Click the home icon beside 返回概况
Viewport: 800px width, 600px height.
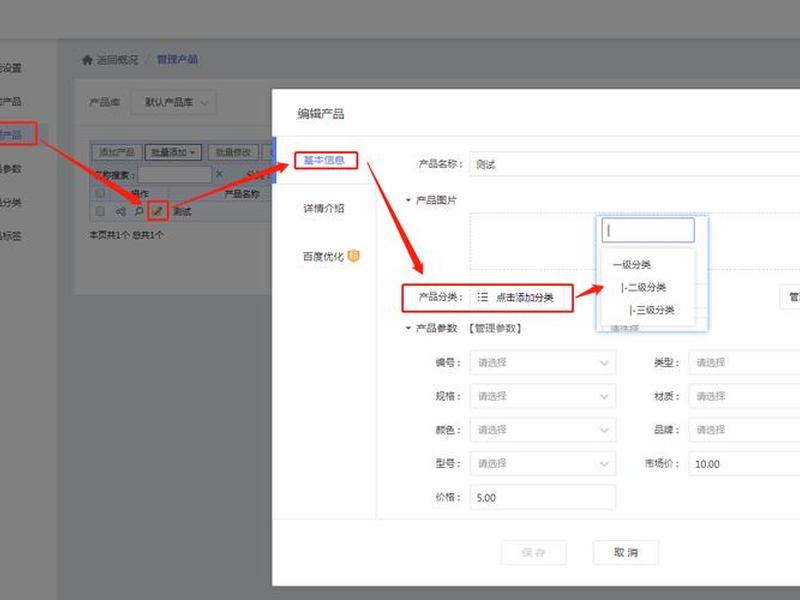point(87,60)
